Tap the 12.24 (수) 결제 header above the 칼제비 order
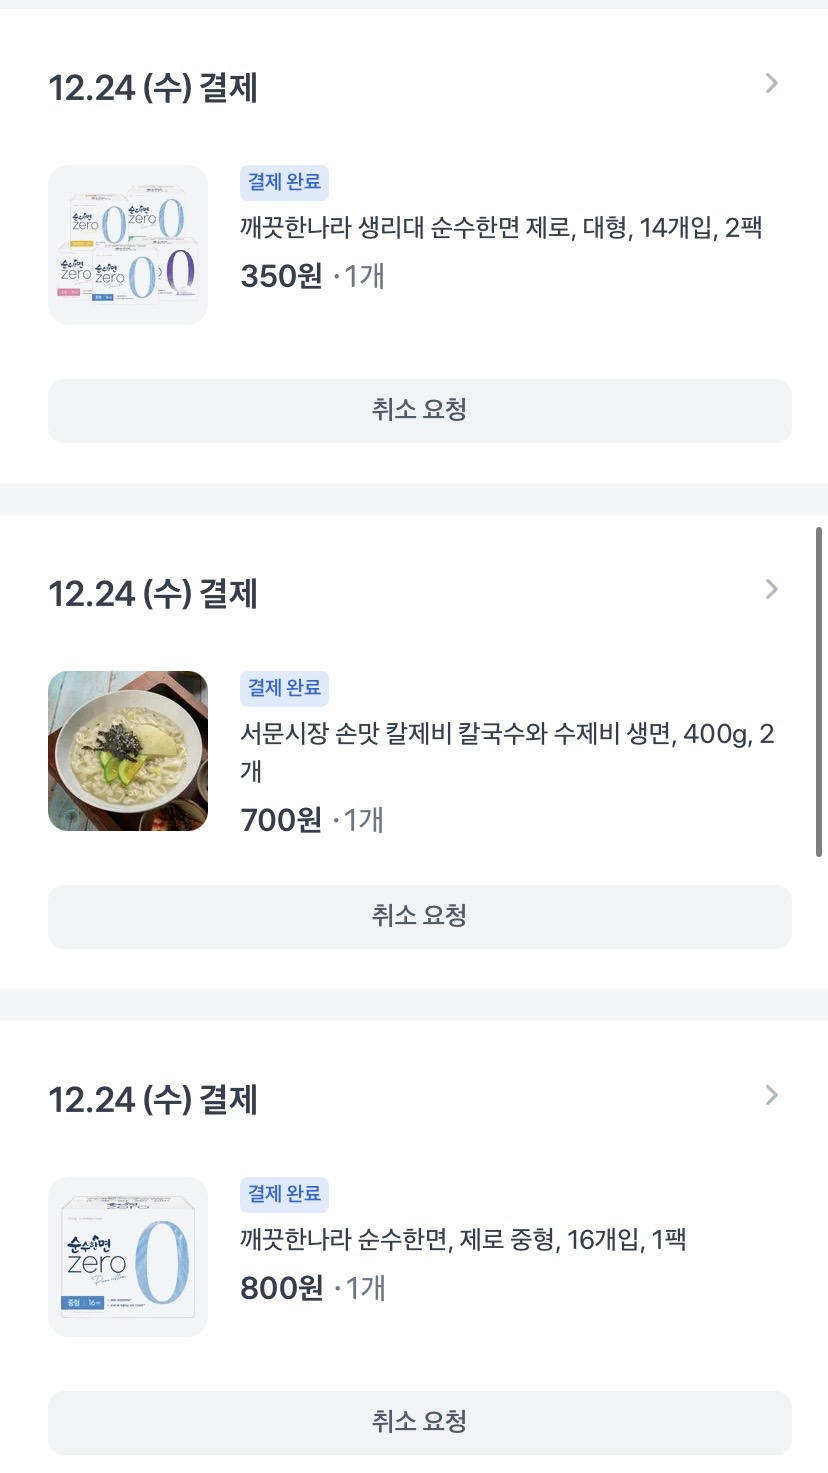The width and height of the screenshot is (828, 1473). point(153,594)
